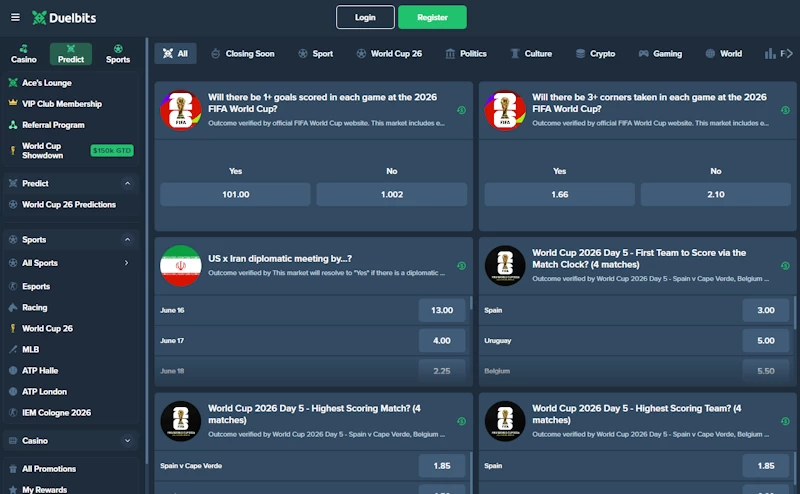Click the right arrow to show more categories
The height and width of the screenshot is (494, 800).
788,54
